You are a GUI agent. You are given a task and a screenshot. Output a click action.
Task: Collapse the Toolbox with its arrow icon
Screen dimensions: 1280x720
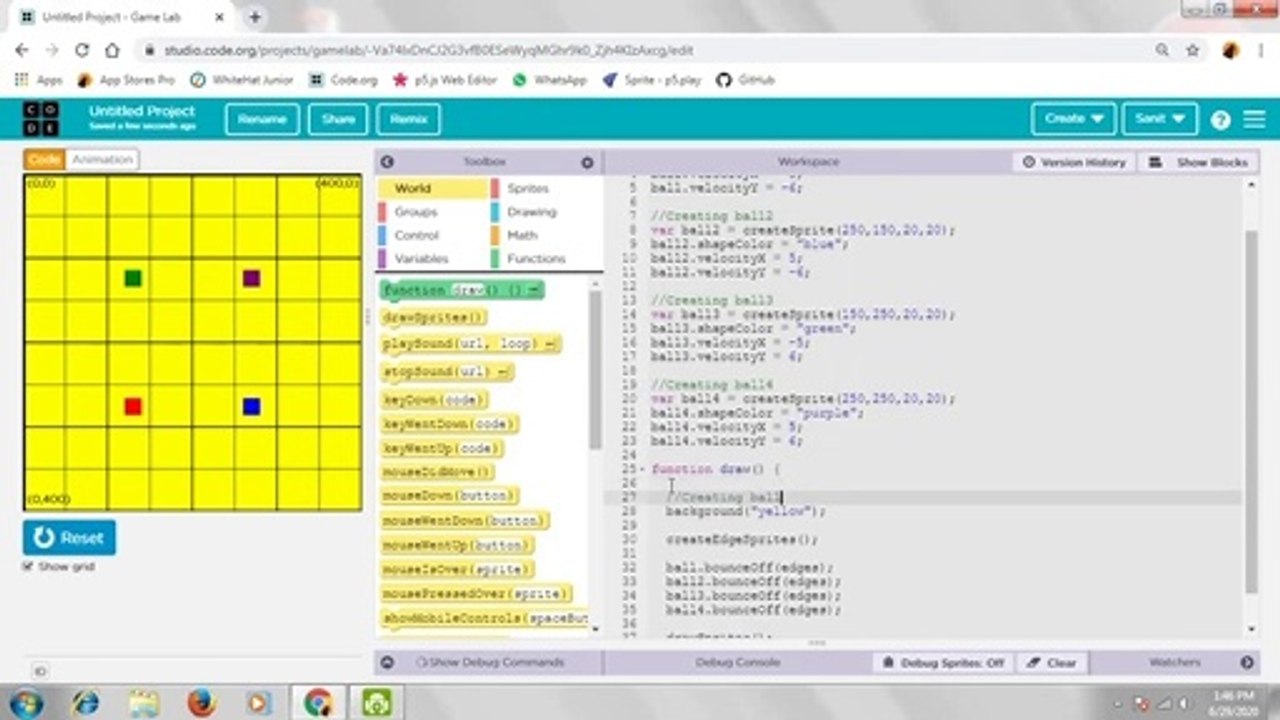387,162
